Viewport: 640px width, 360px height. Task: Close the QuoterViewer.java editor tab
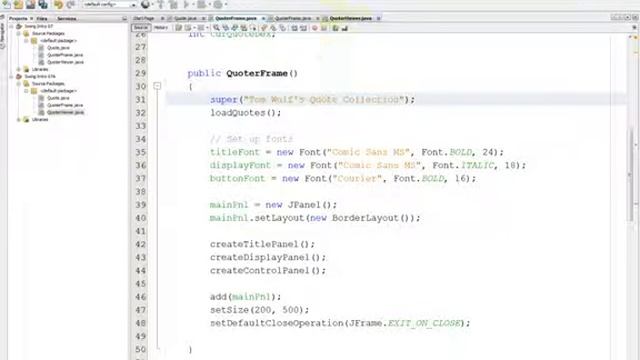tap(378, 18)
